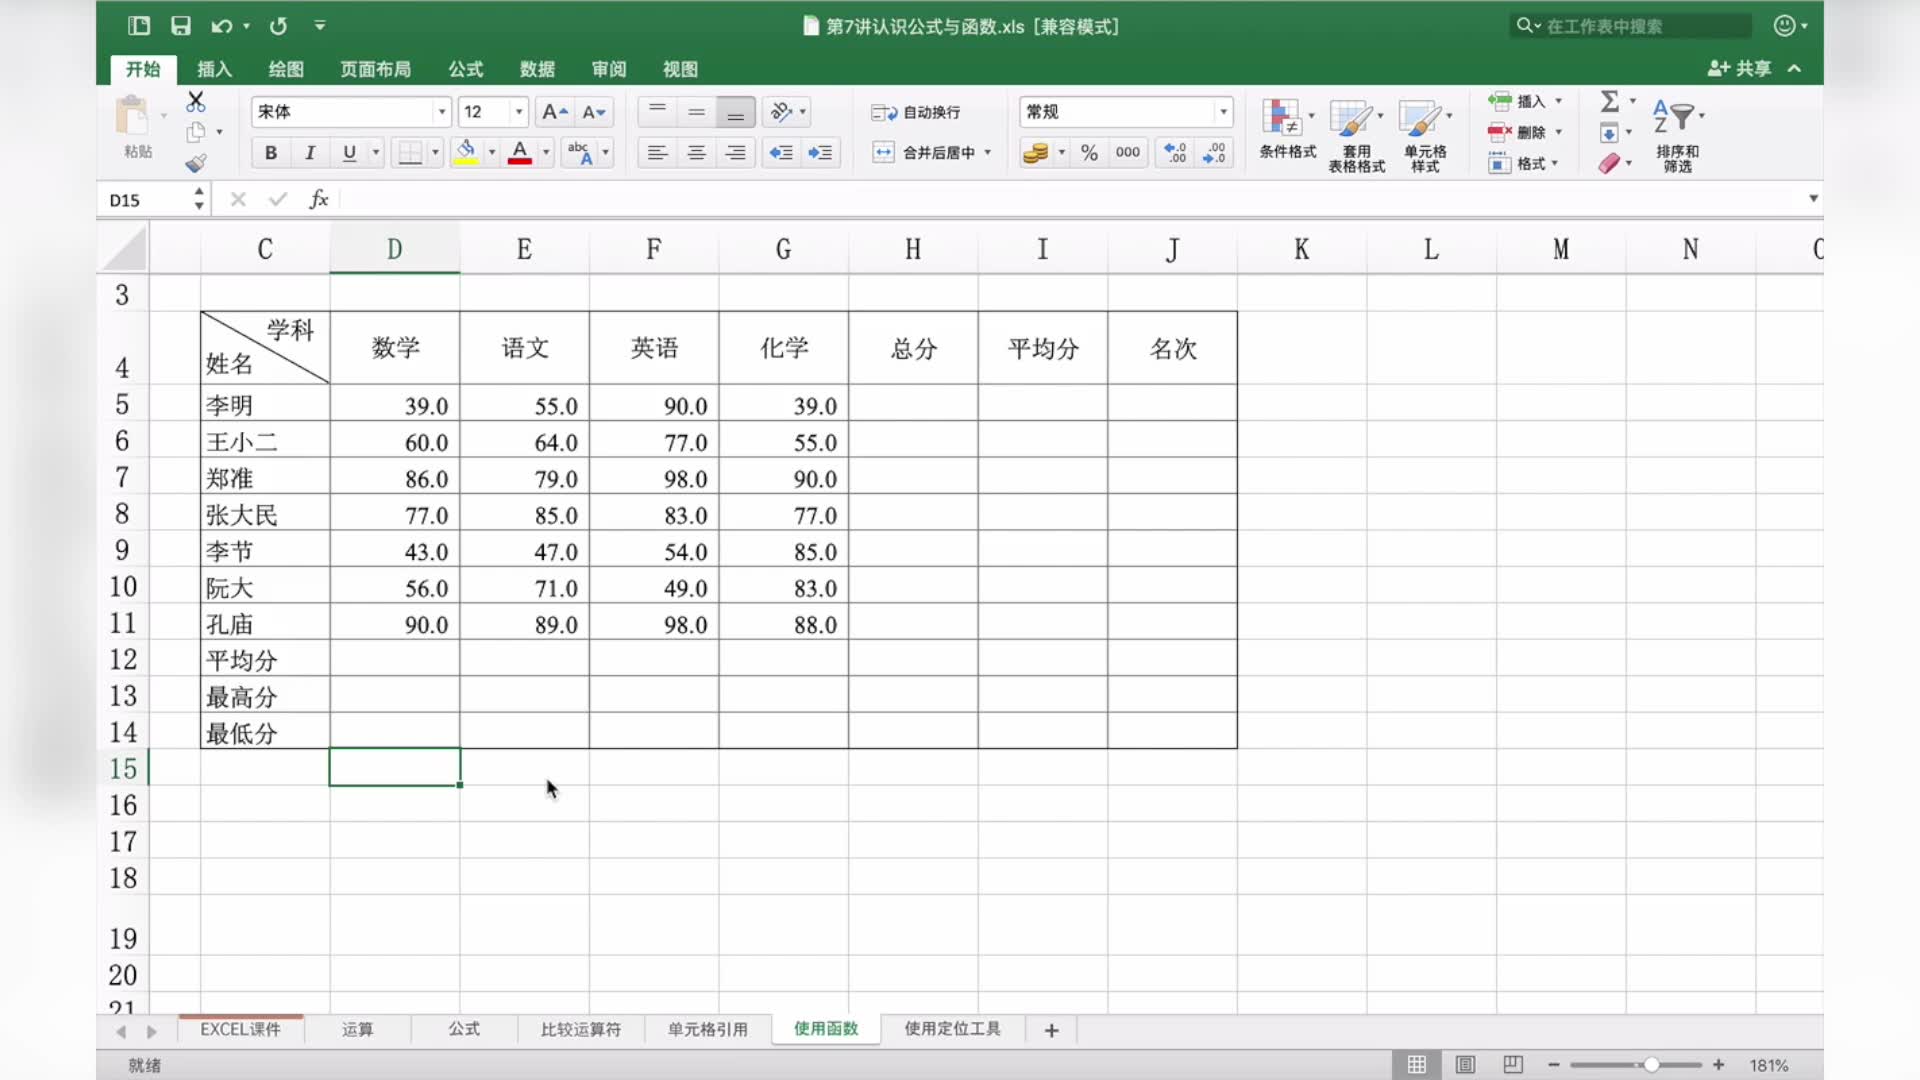Screen dimensions: 1920x1080
Task: Expand the Insert (插入) cells dropdown
Action: pyautogui.click(x=1558, y=101)
